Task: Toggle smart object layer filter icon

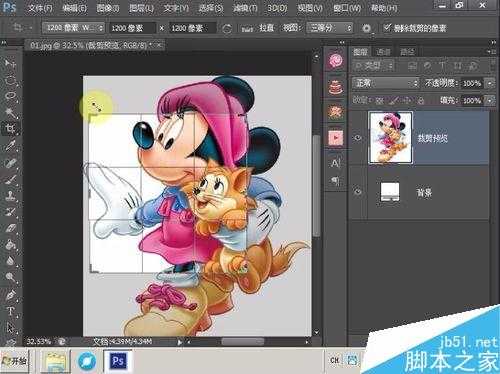Action: tap(473, 66)
